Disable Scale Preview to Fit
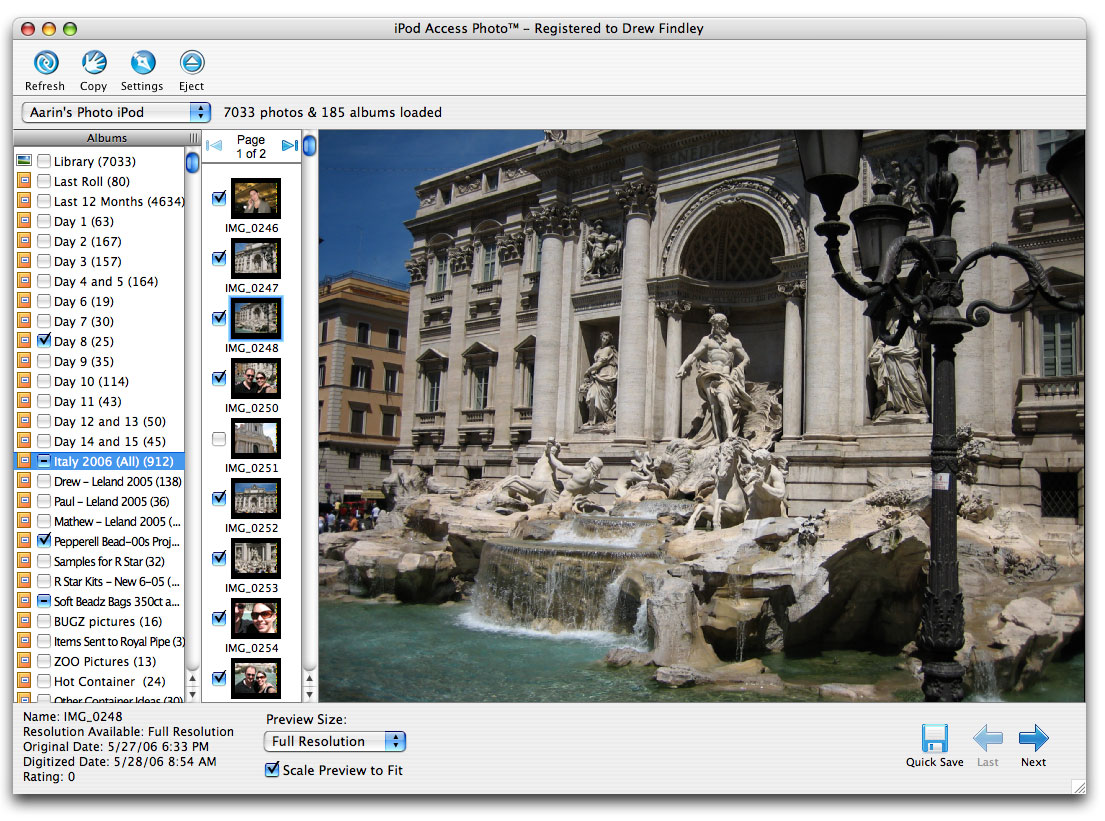 (x=272, y=770)
